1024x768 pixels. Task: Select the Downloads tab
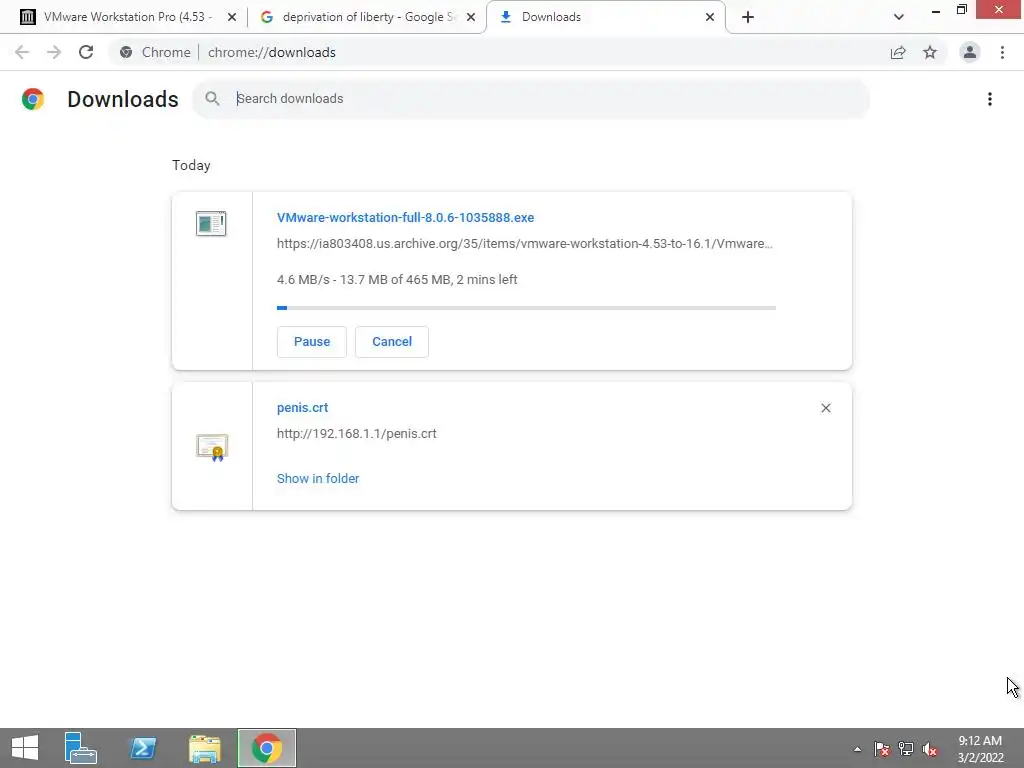click(x=604, y=17)
